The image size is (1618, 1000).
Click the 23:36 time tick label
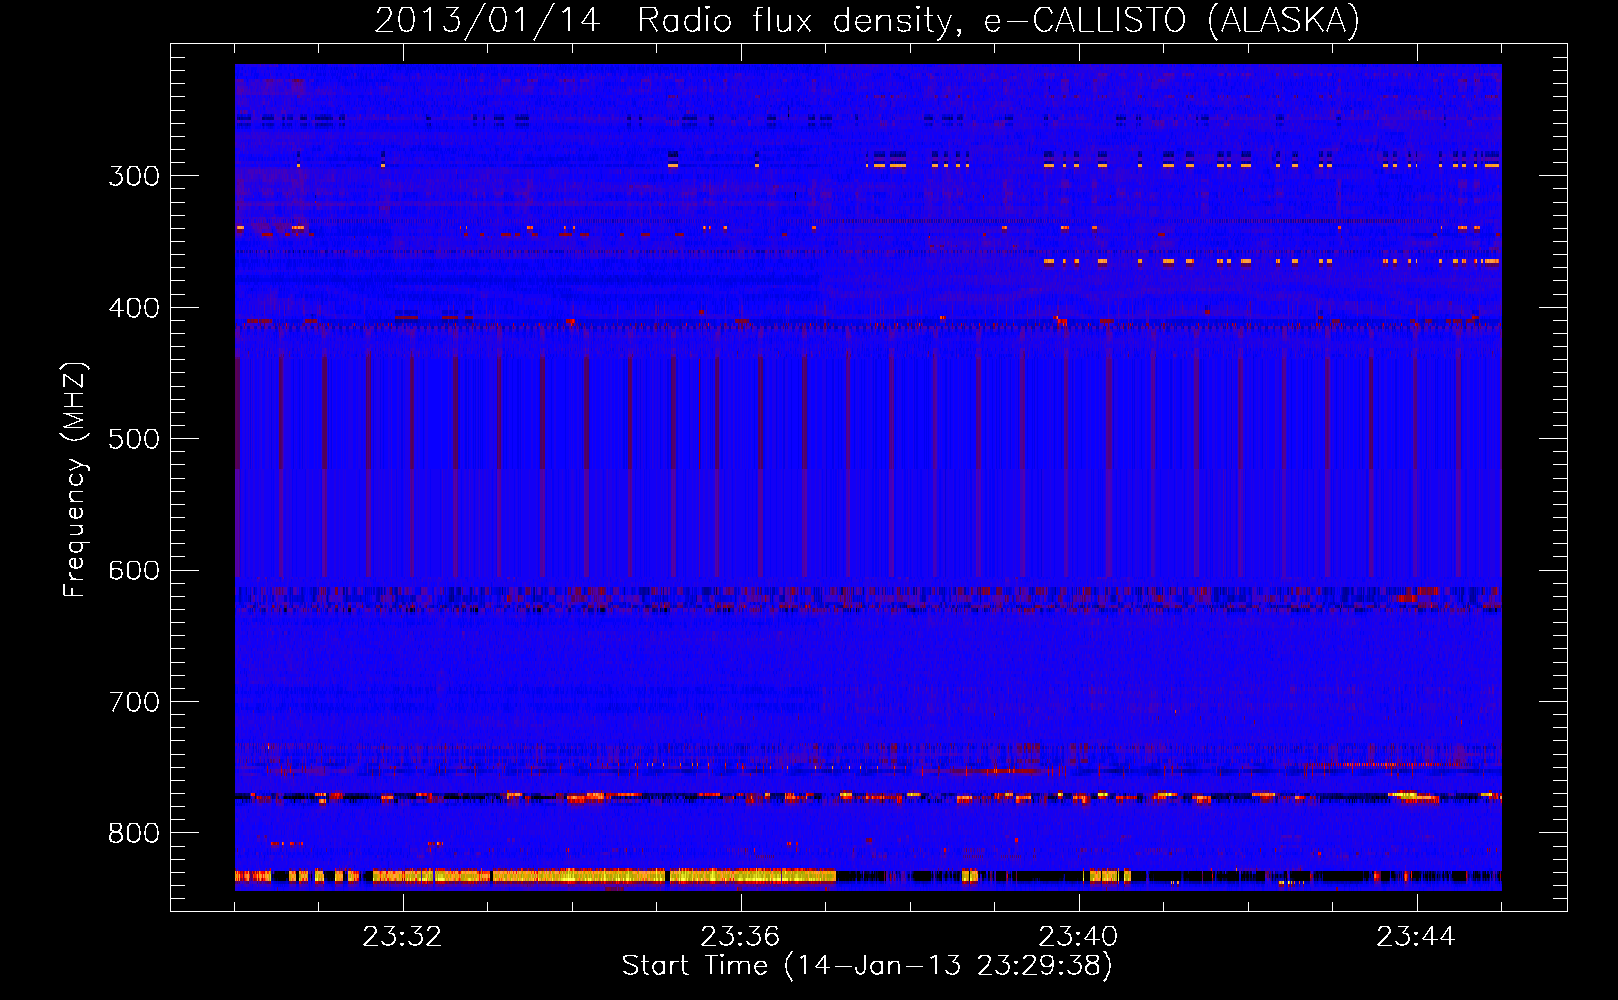(x=740, y=937)
